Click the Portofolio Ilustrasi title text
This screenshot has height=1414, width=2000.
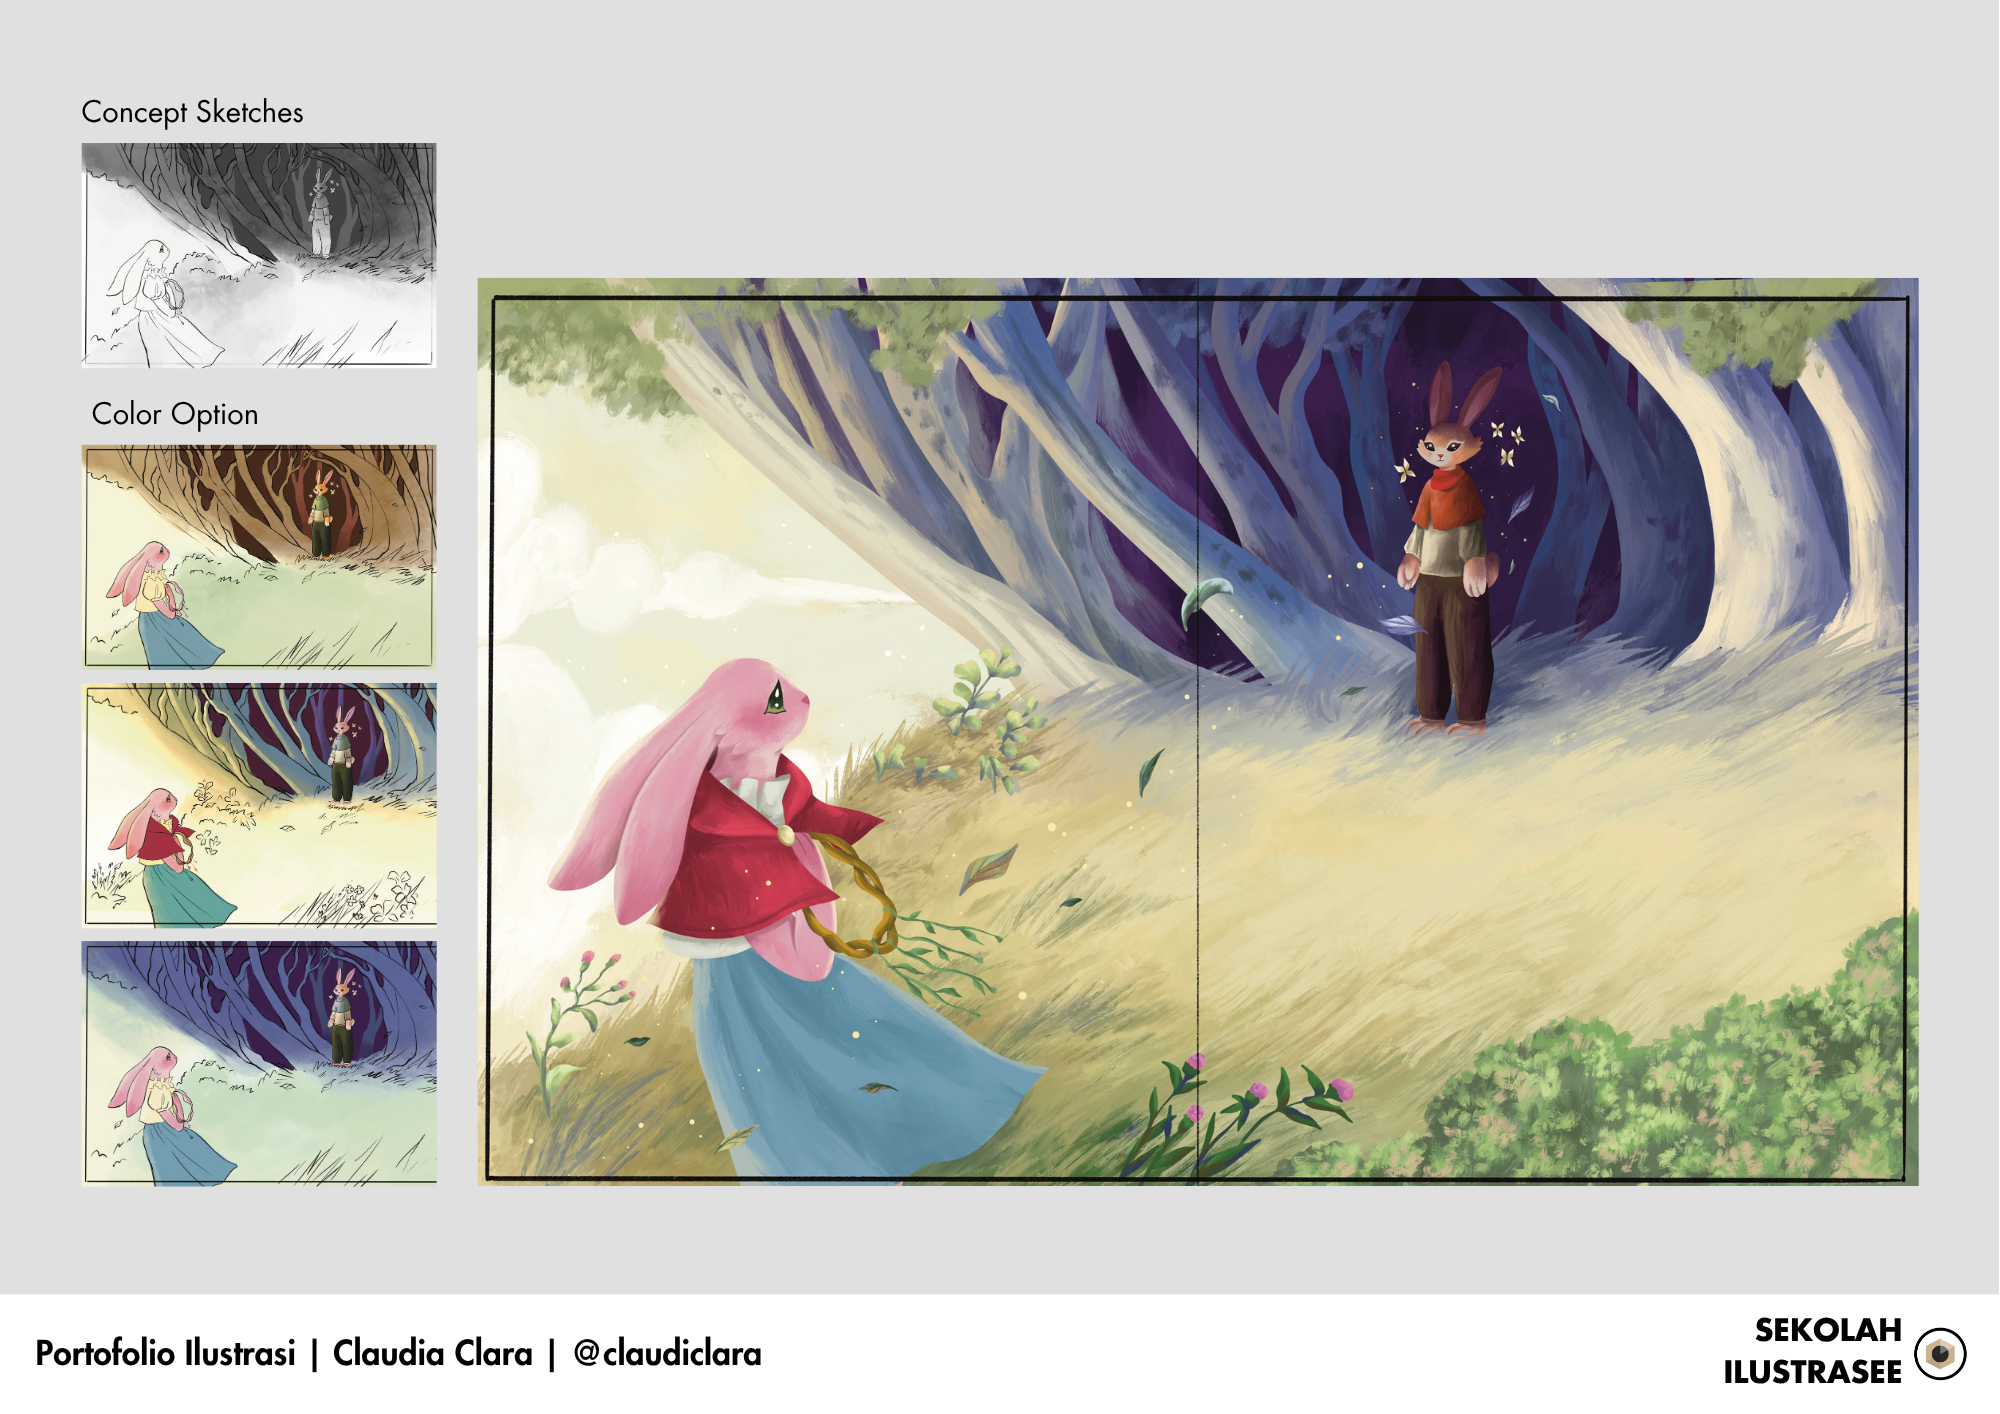[165, 1353]
